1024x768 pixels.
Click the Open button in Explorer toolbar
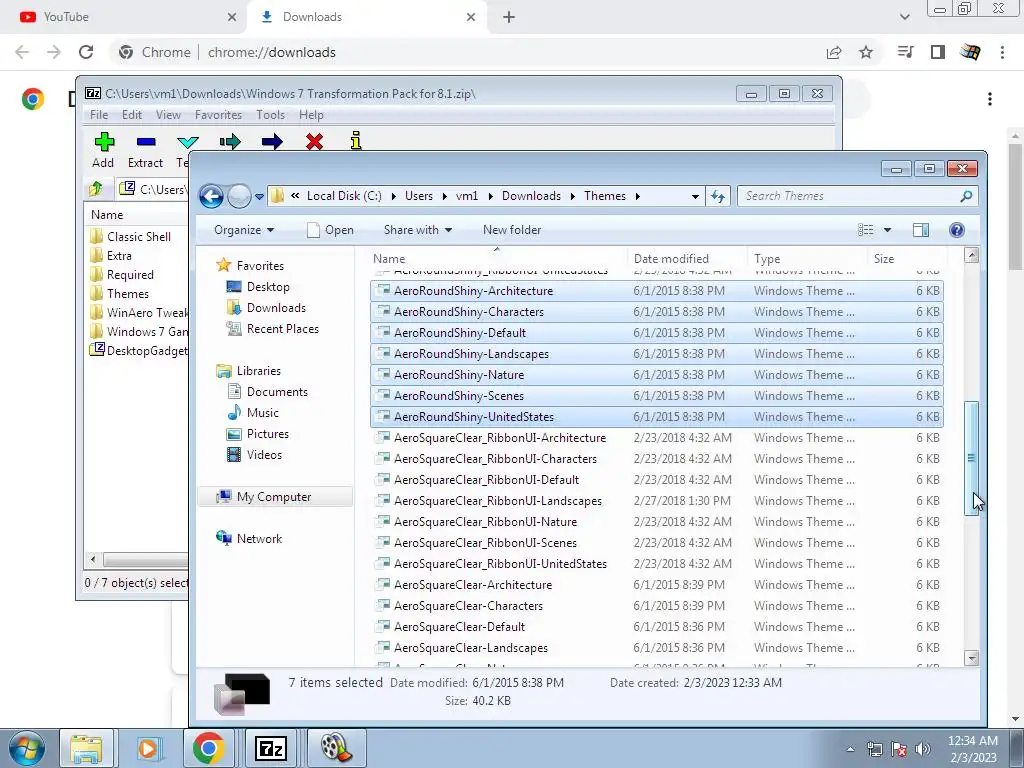(330, 230)
